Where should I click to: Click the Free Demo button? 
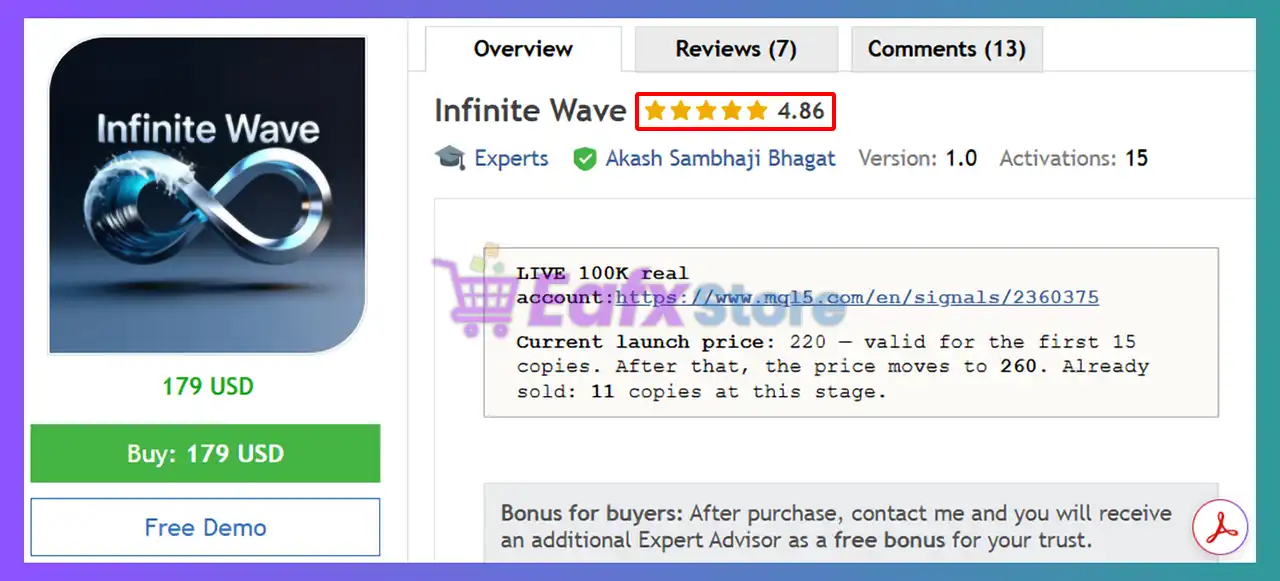(x=205, y=527)
